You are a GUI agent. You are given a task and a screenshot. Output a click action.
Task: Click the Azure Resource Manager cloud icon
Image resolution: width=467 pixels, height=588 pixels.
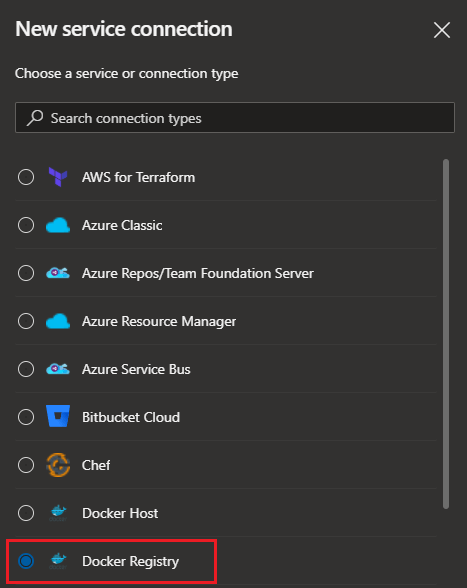58,321
